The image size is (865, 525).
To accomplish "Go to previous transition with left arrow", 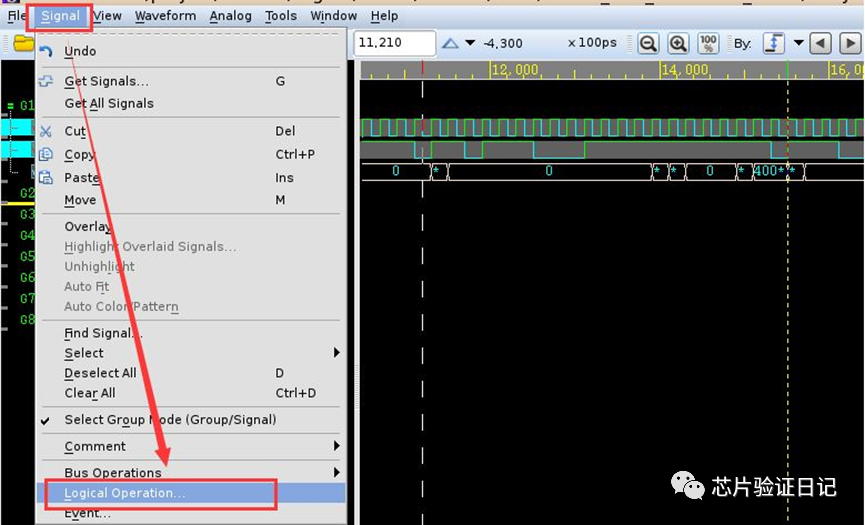I will pyautogui.click(x=820, y=43).
